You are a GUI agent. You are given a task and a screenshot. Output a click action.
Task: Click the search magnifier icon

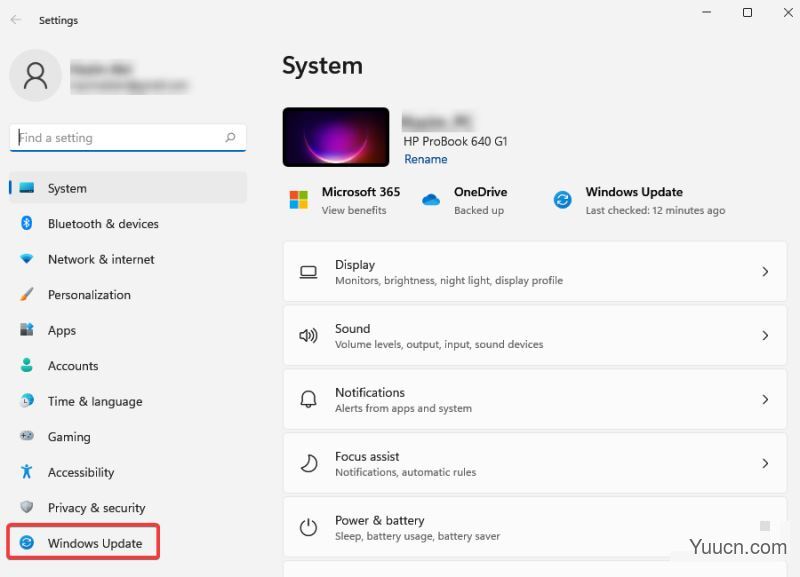click(x=231, y=137)
